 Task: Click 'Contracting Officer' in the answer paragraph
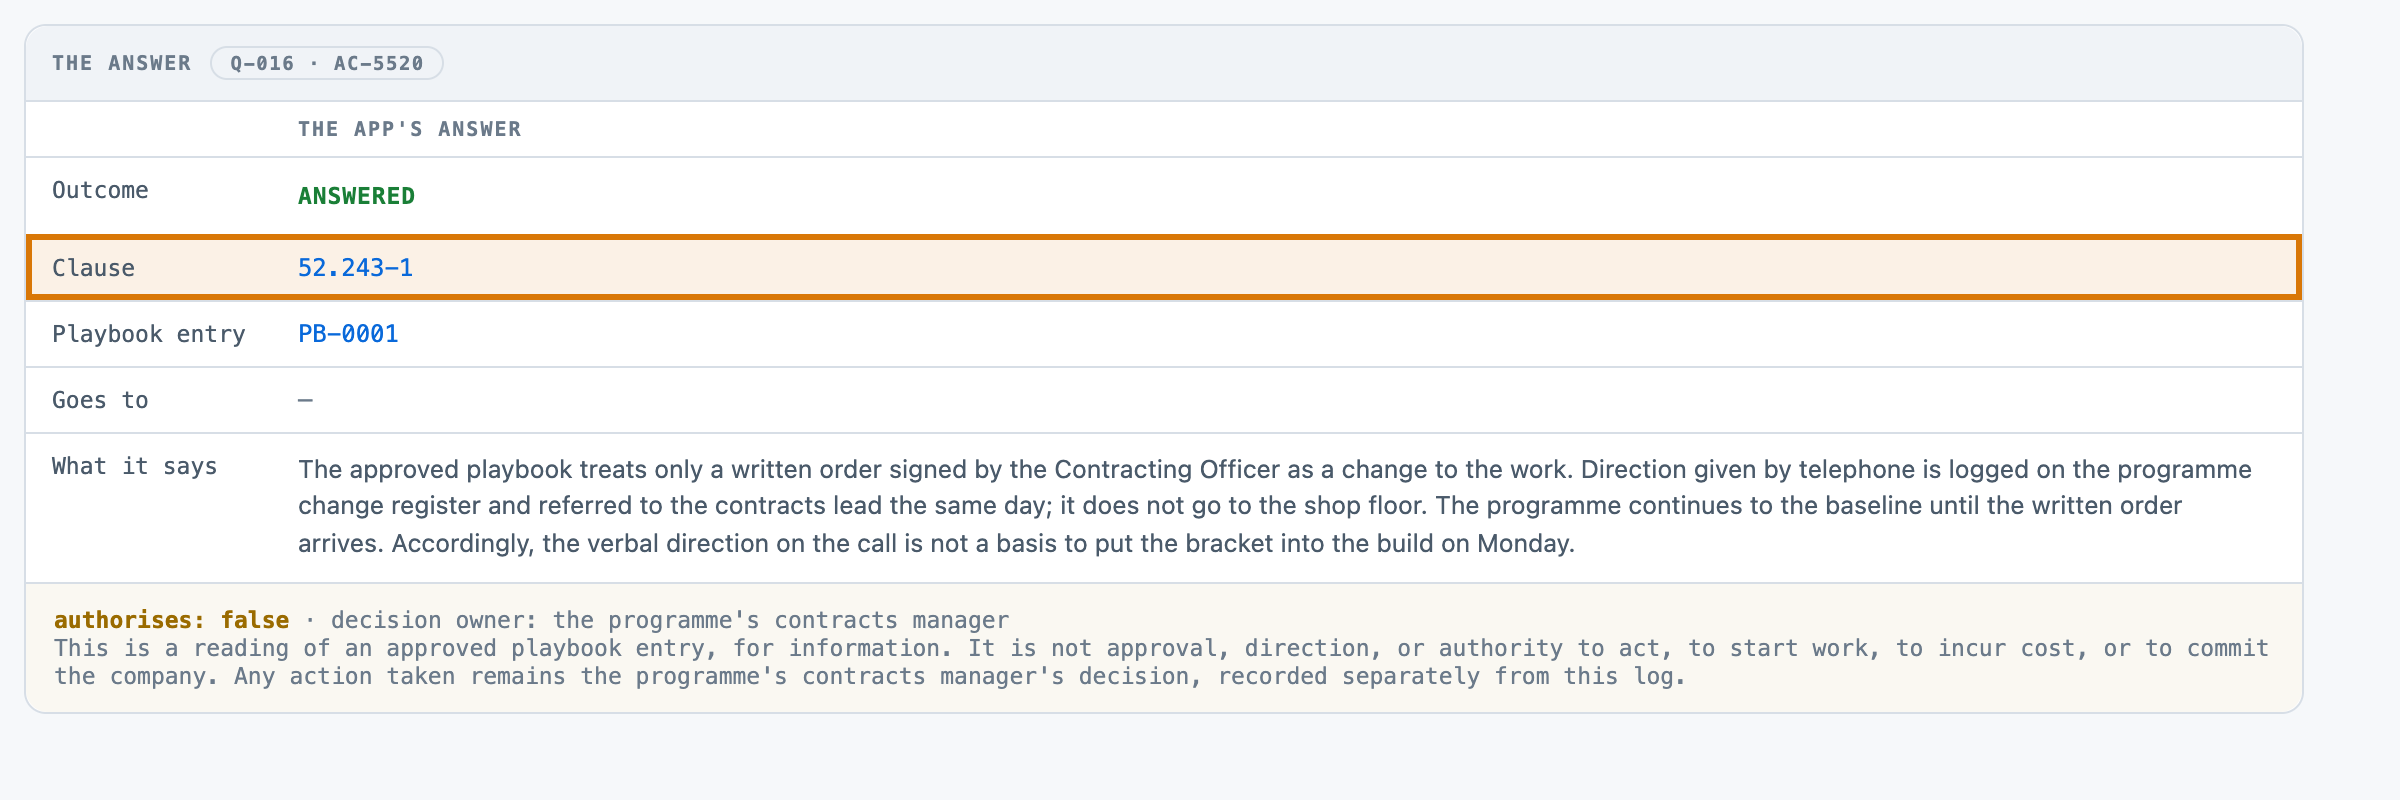(1167, 469)
